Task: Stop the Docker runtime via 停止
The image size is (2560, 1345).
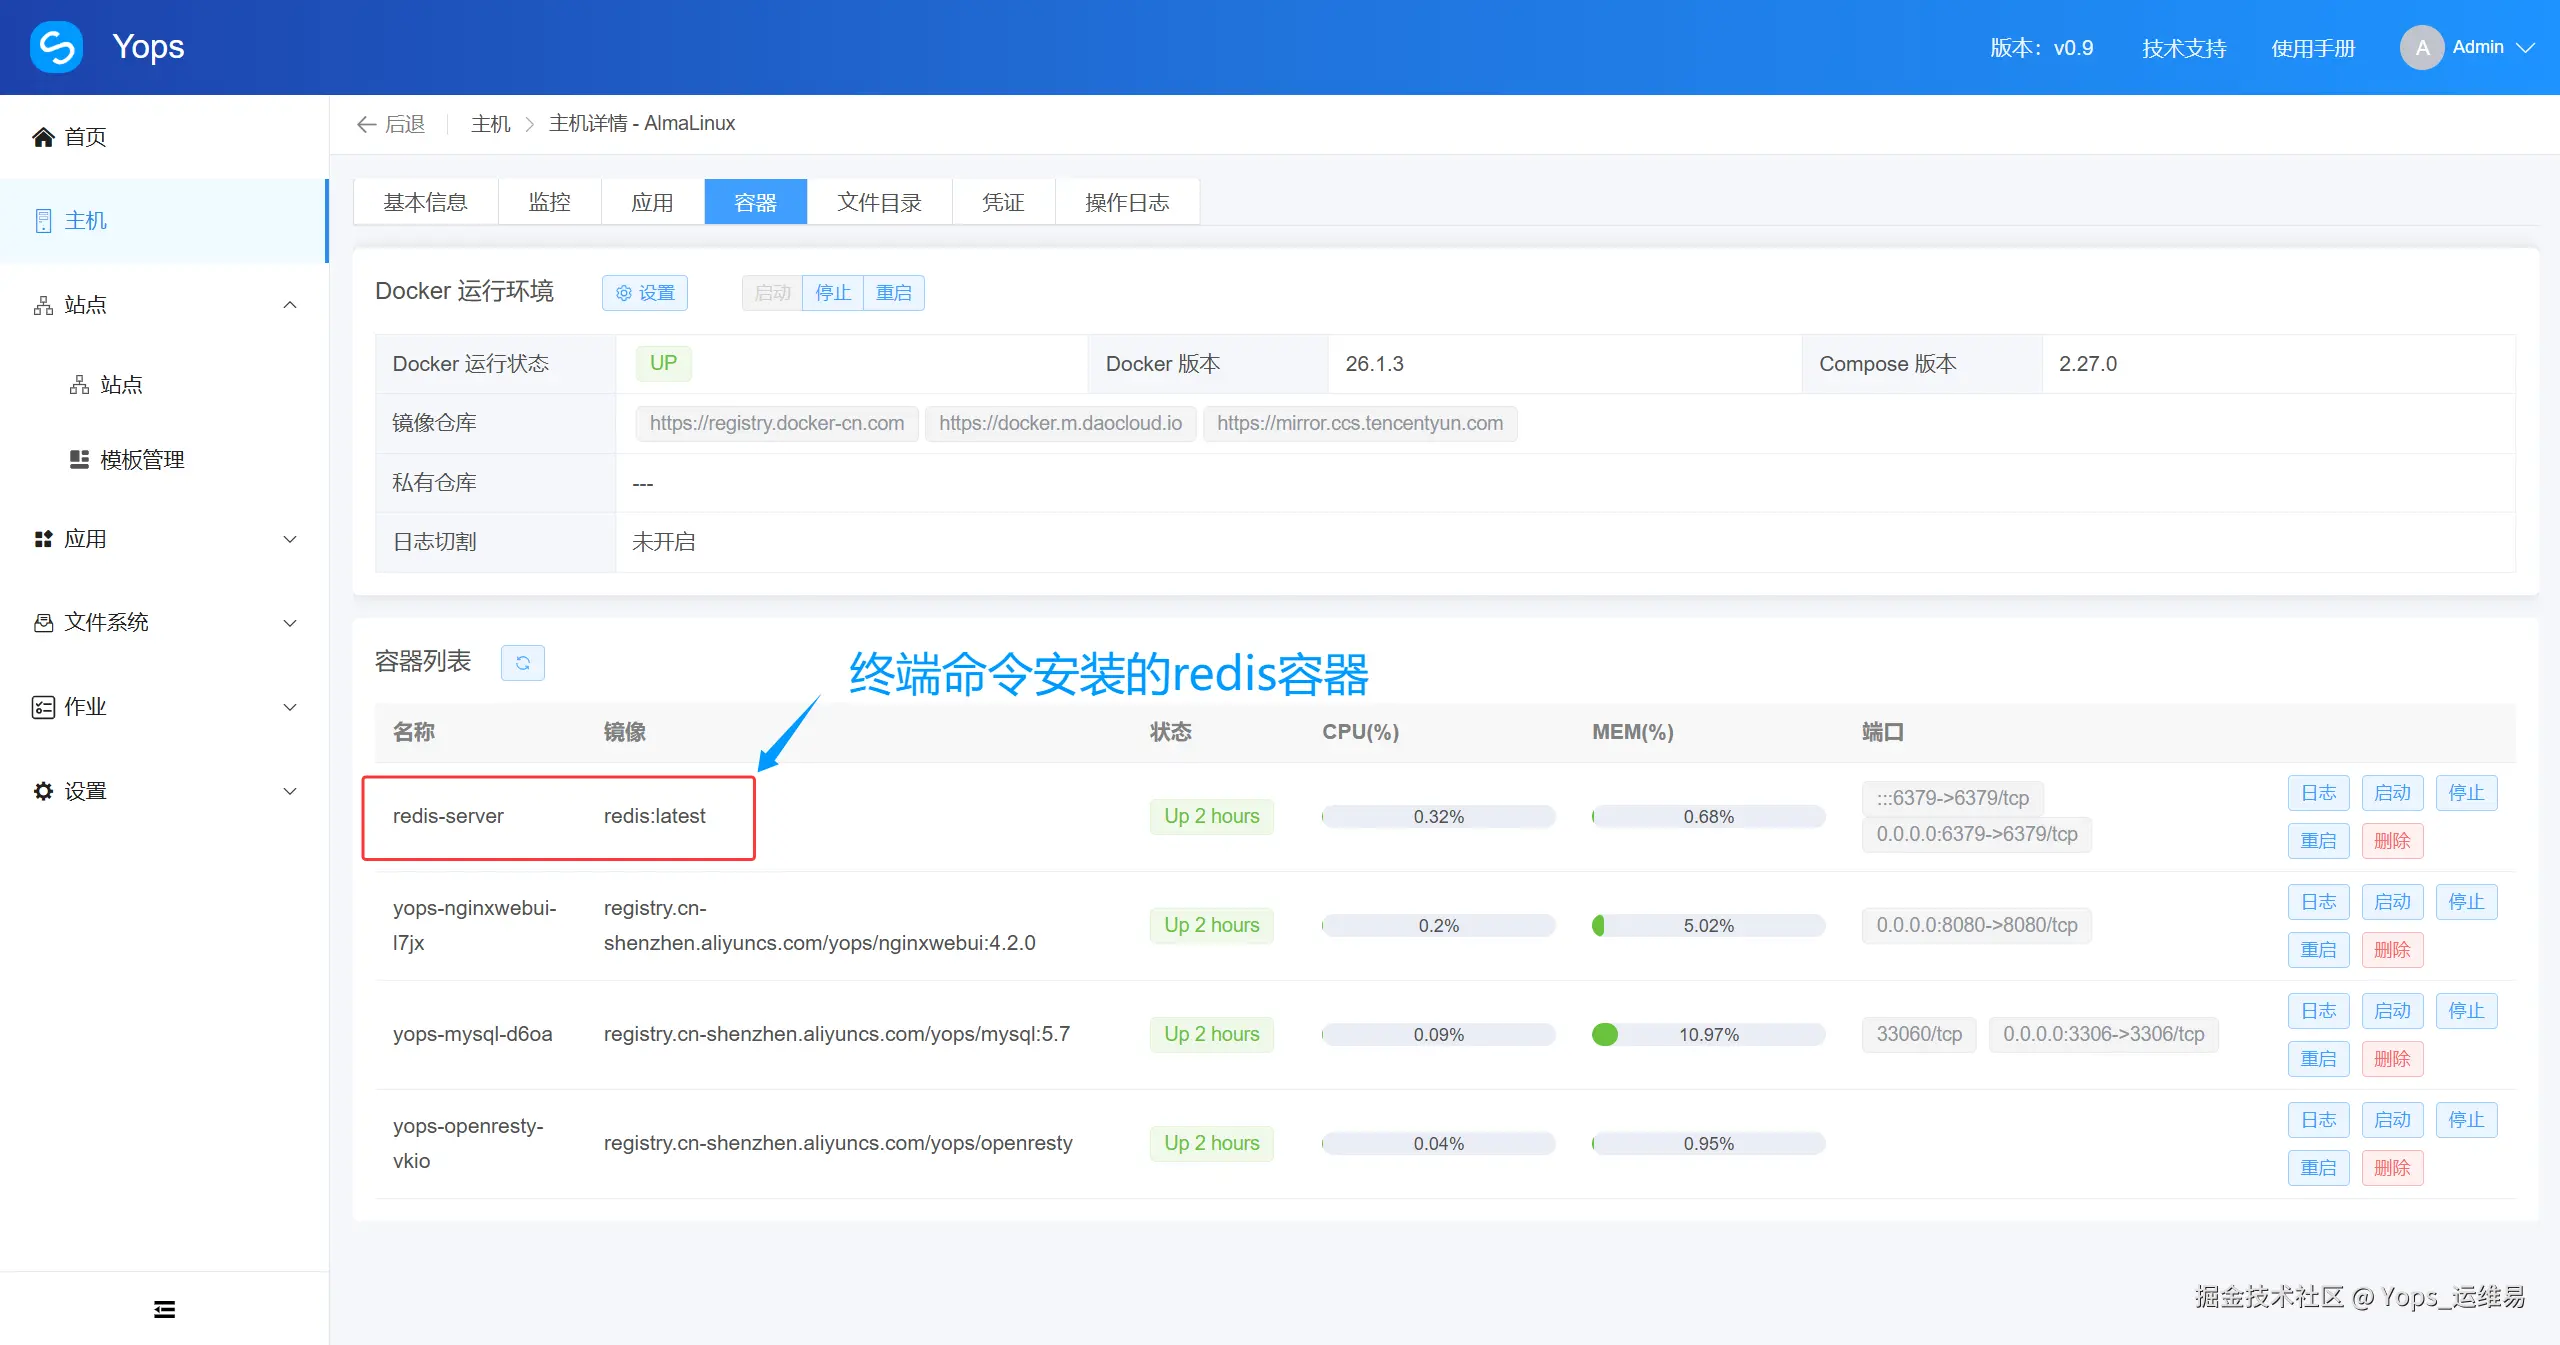Action: (832, 293)
